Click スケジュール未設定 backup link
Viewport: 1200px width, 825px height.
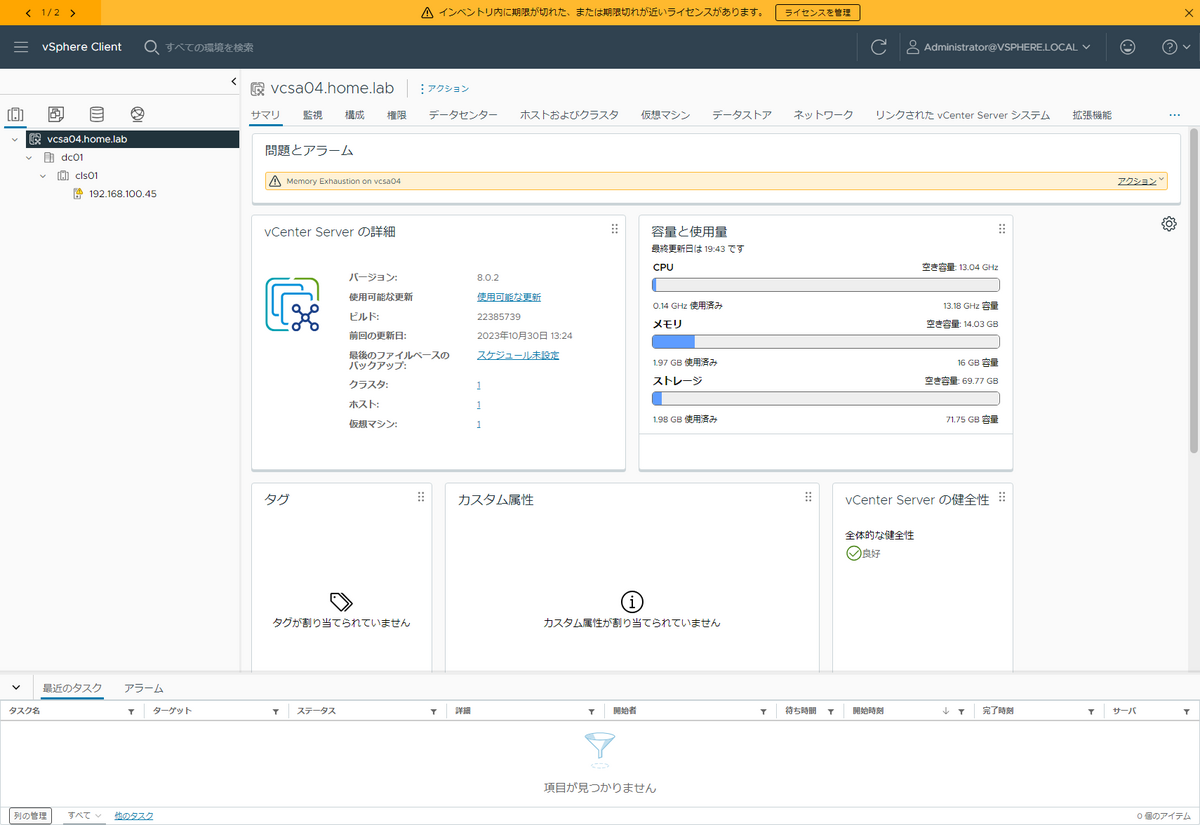point(518,355)
